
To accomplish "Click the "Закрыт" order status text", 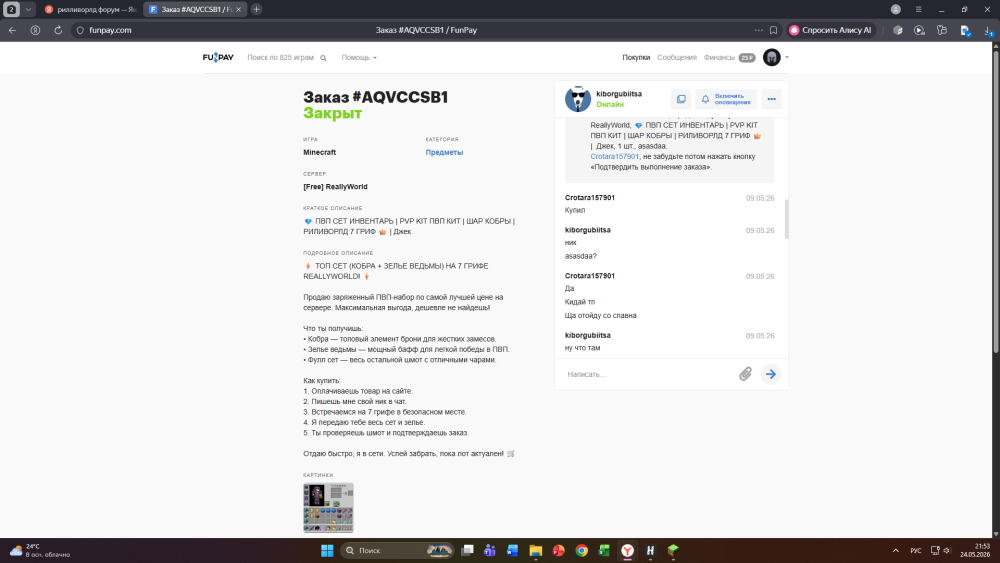I will (x=332, y=113).
